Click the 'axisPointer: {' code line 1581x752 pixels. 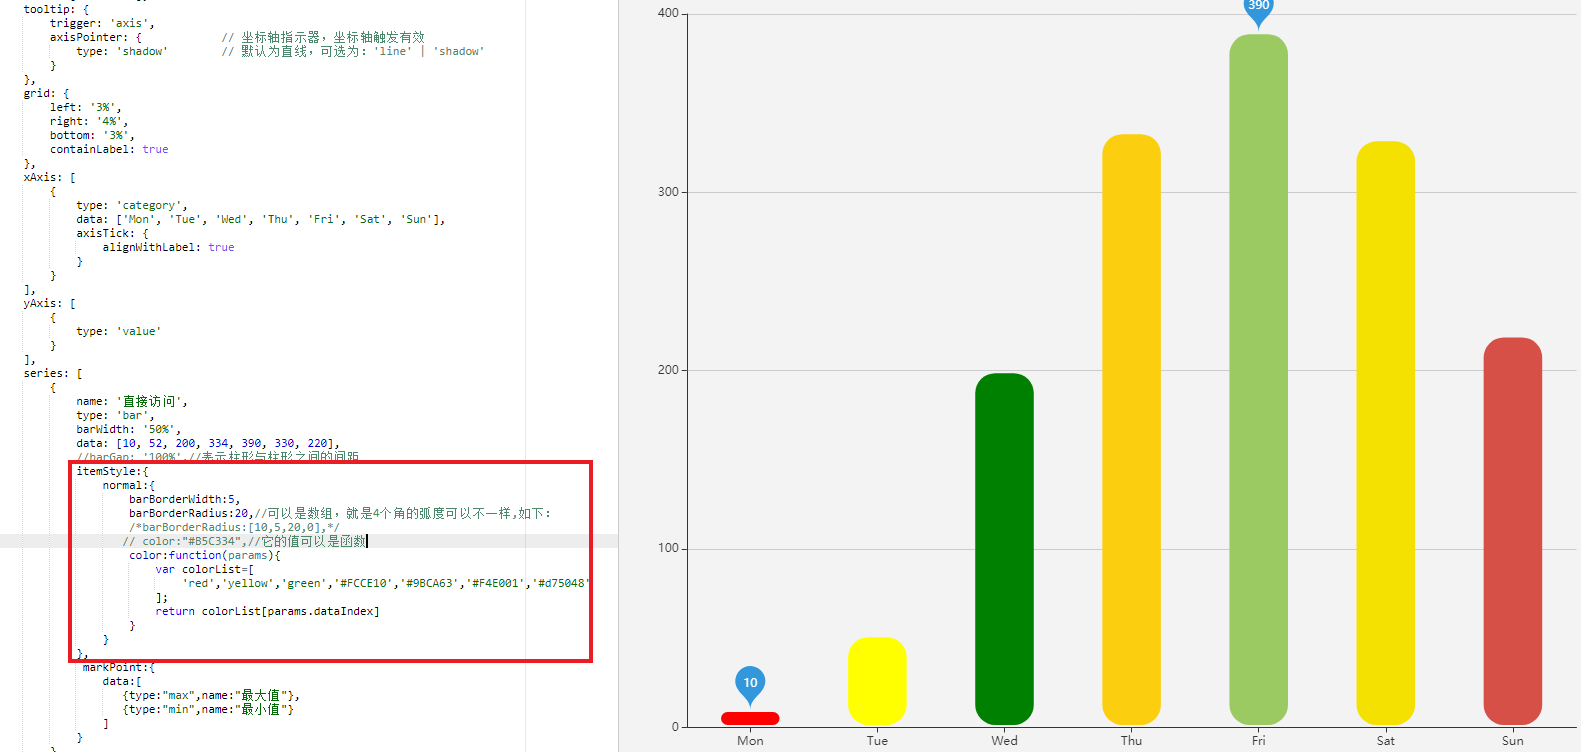(96, 37)
